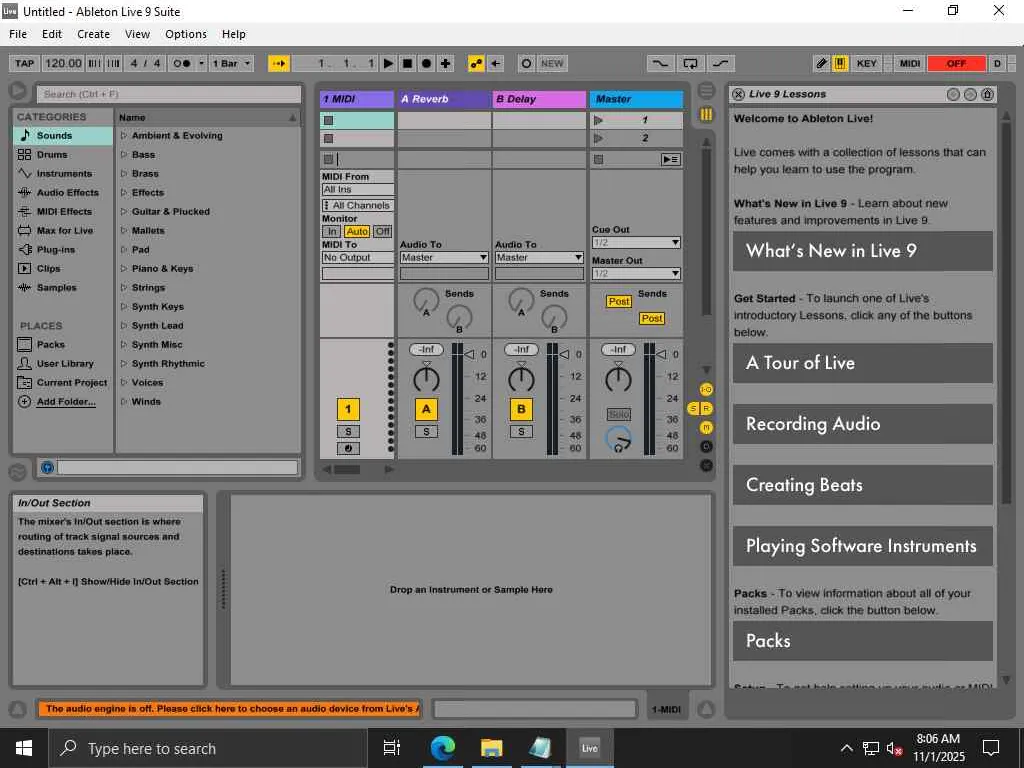Toggle the B Delay track activator
Viewport: 1024px width, 768px height.
click(521, 409)
